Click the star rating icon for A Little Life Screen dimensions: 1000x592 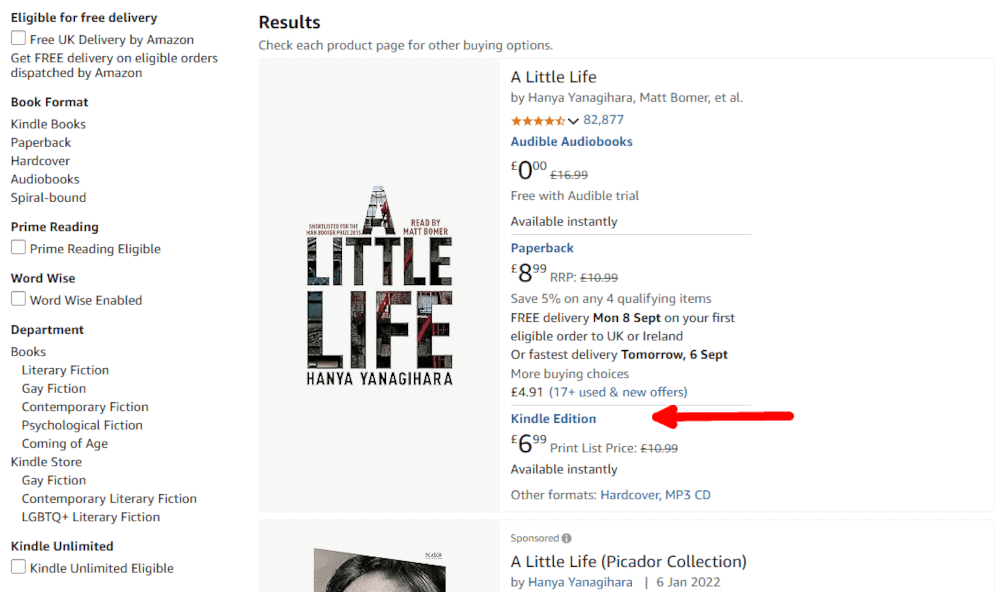538,120
